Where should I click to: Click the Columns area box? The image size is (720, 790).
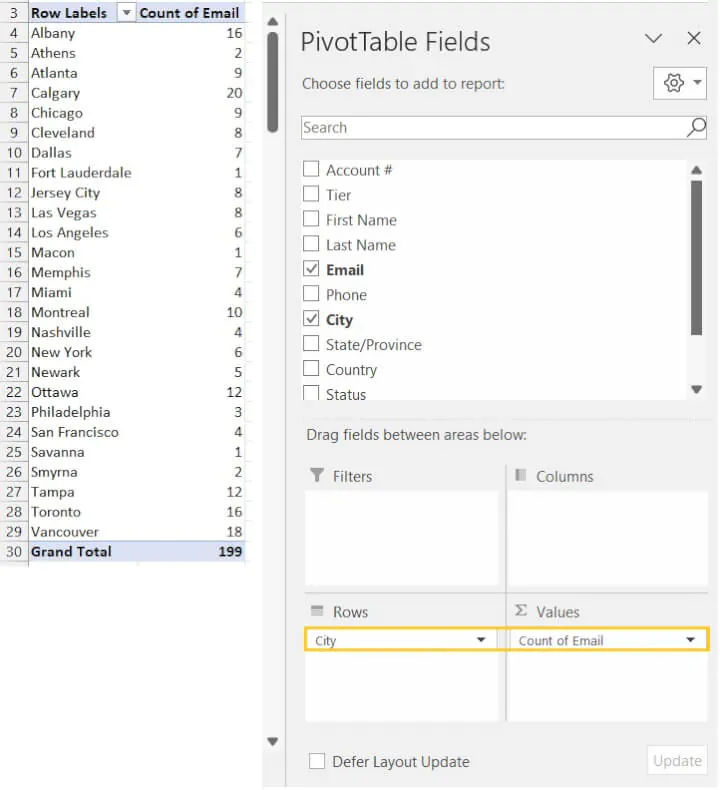coord(608,538)
